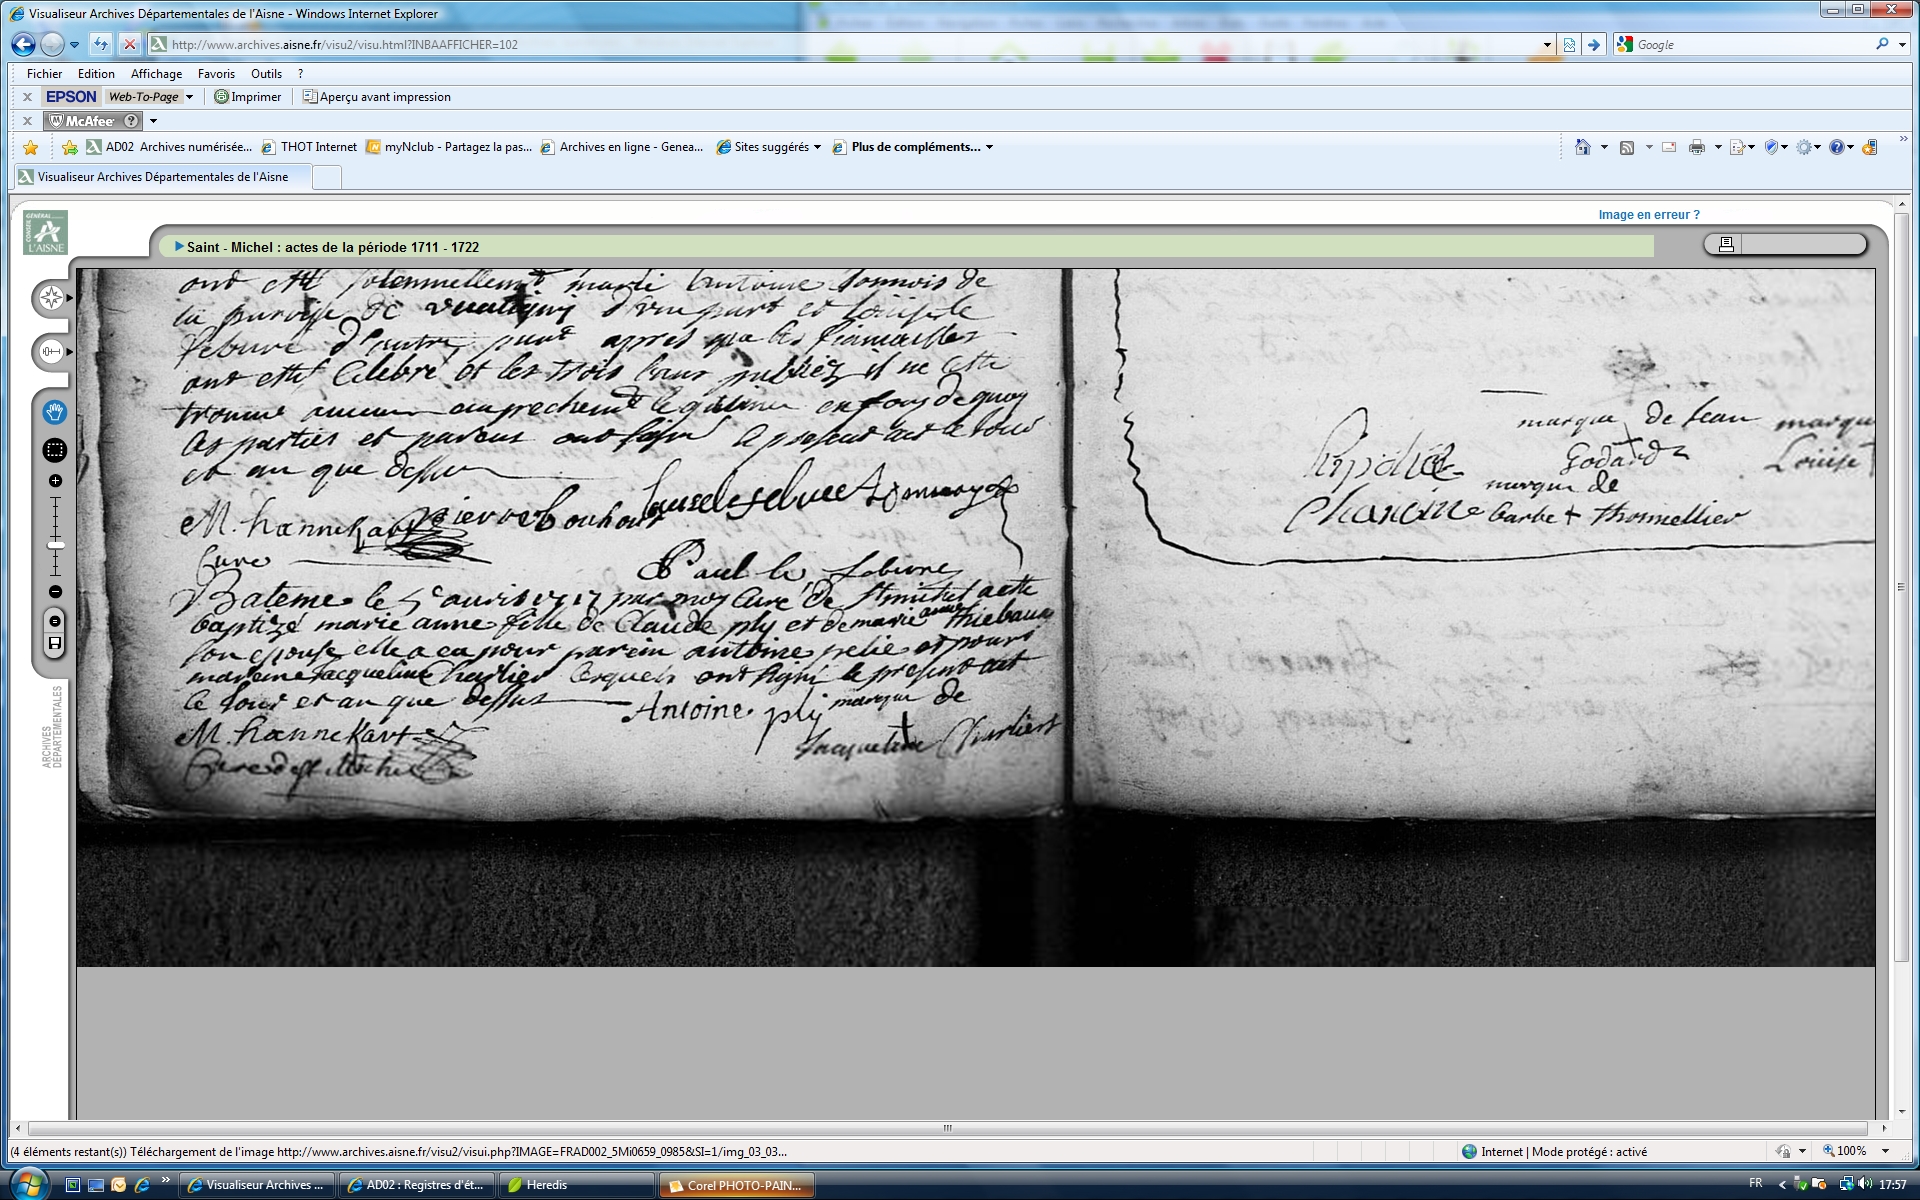This screenshot has height=1200, width=1920.
Task: Stop page loading with red X
Action: click(129, 45)
